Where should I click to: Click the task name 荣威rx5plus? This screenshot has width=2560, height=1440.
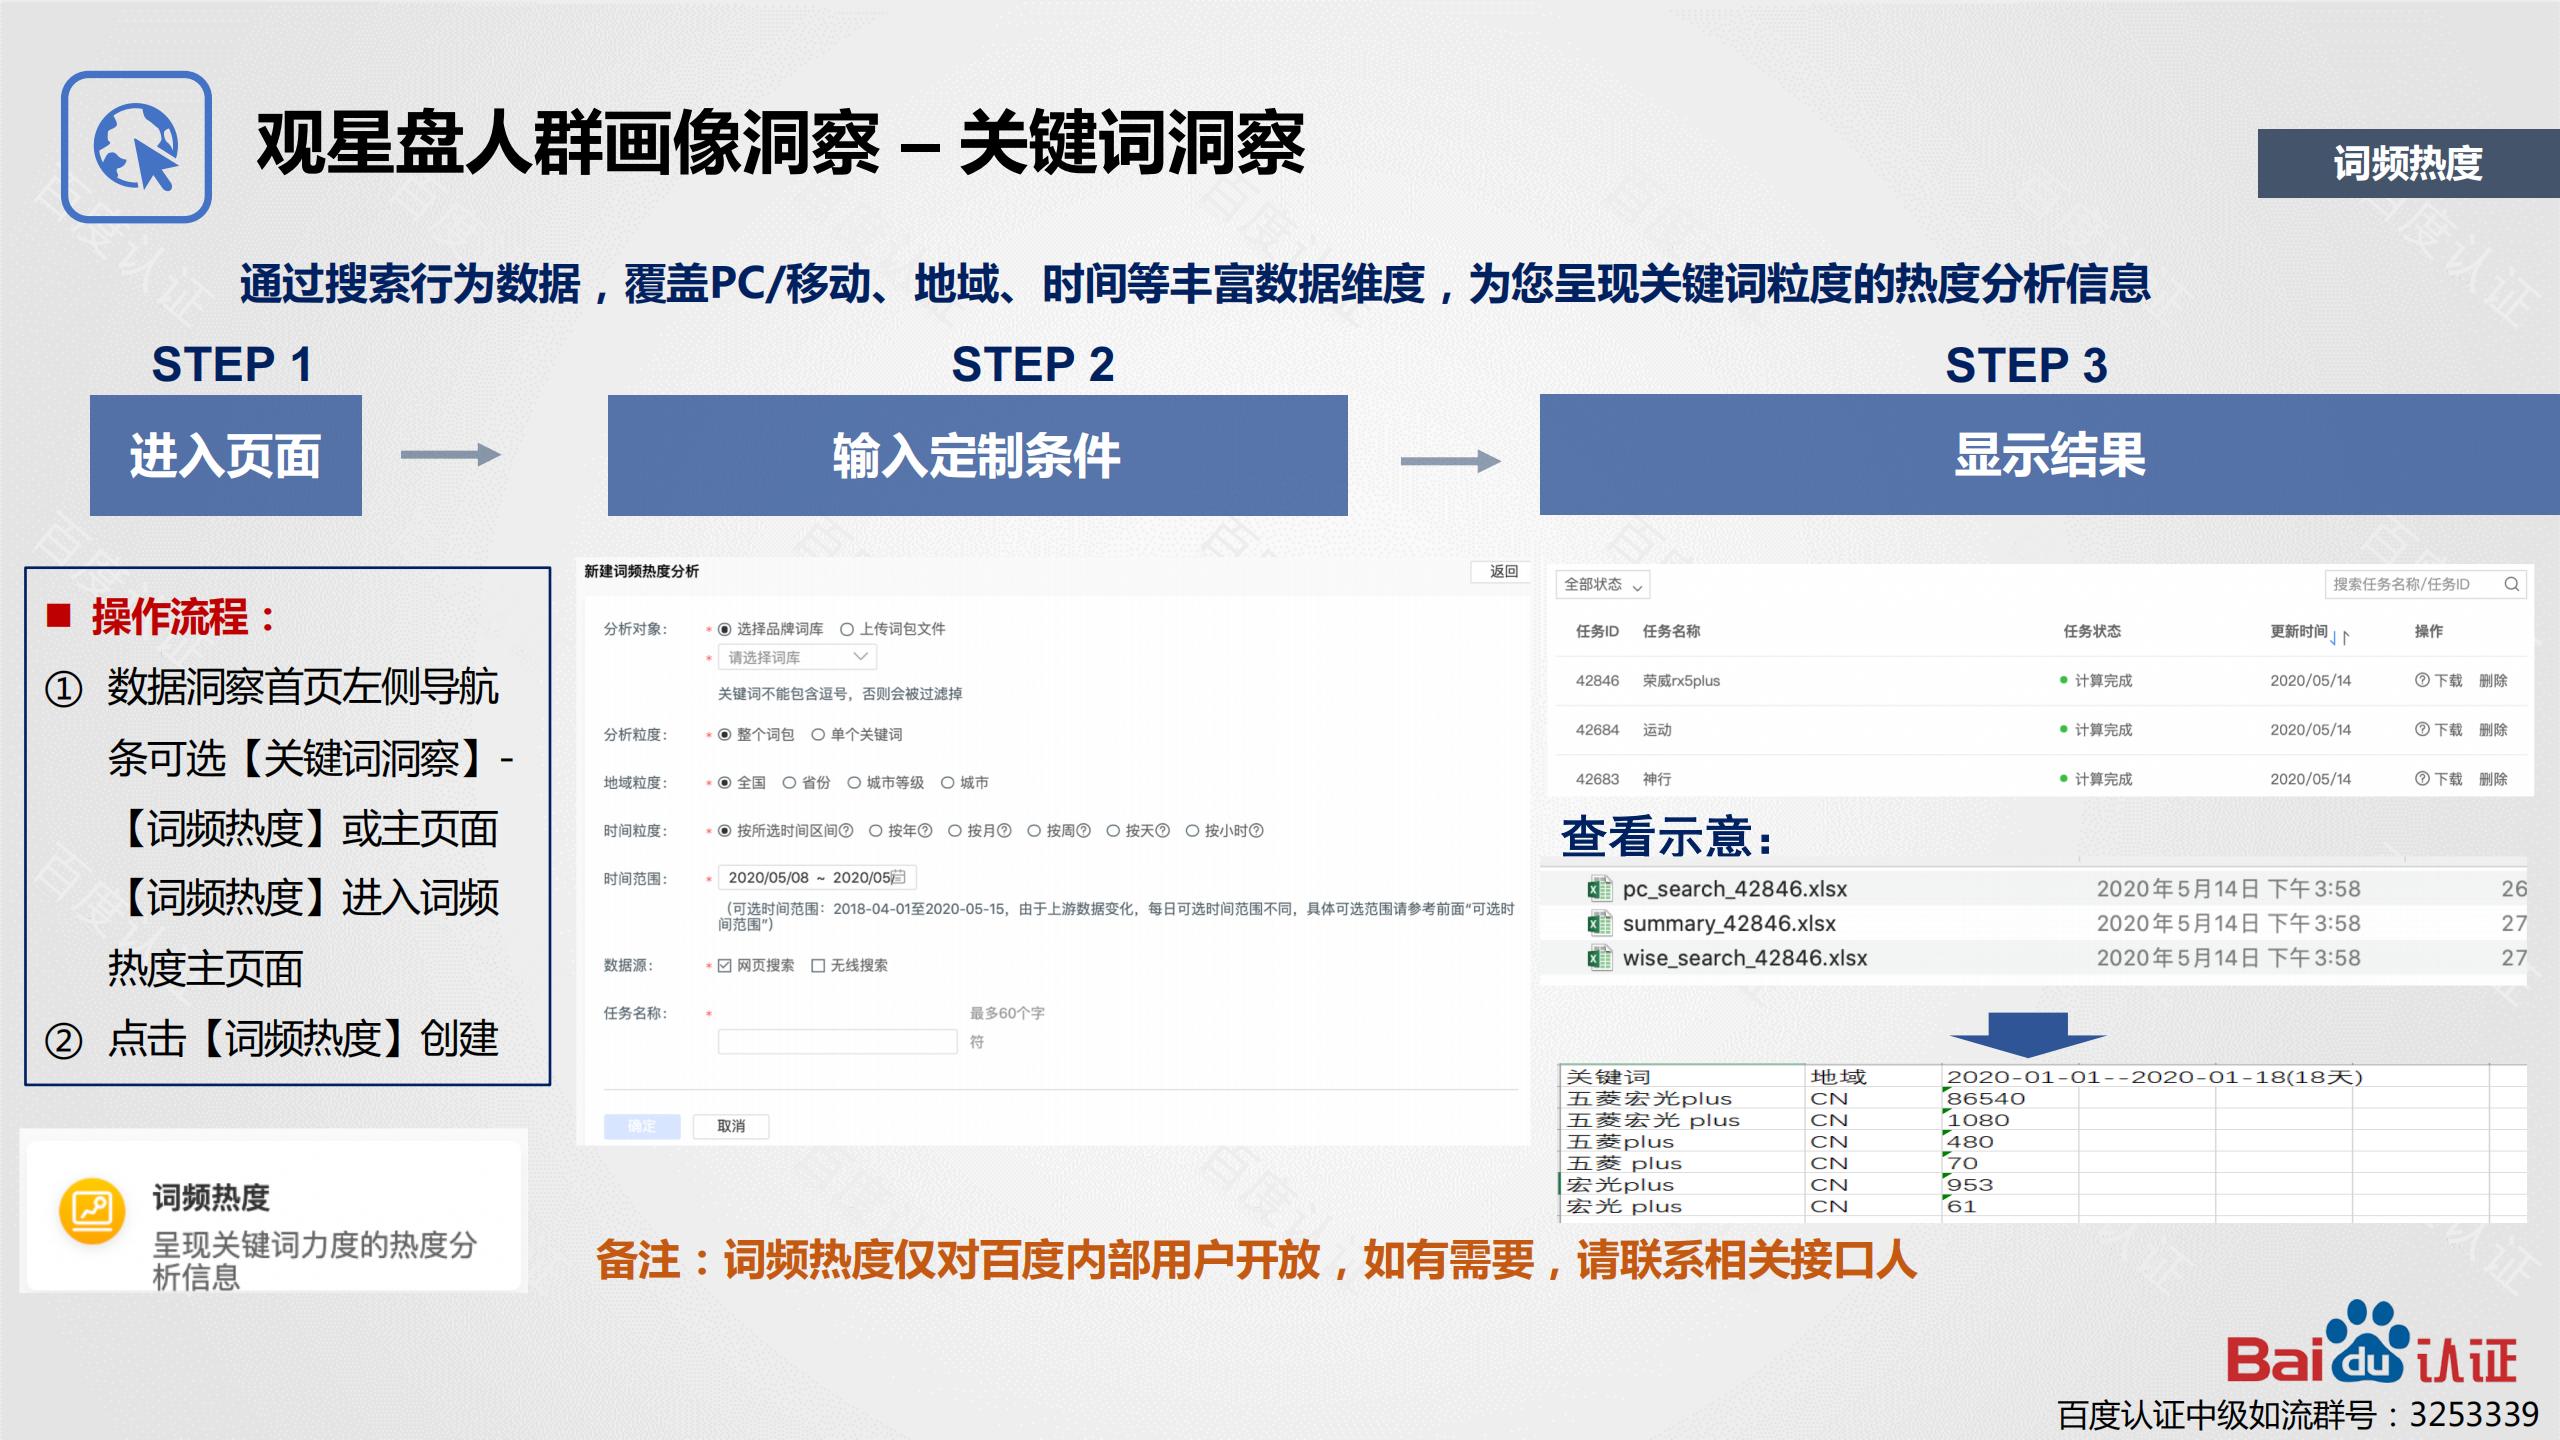1681,680
